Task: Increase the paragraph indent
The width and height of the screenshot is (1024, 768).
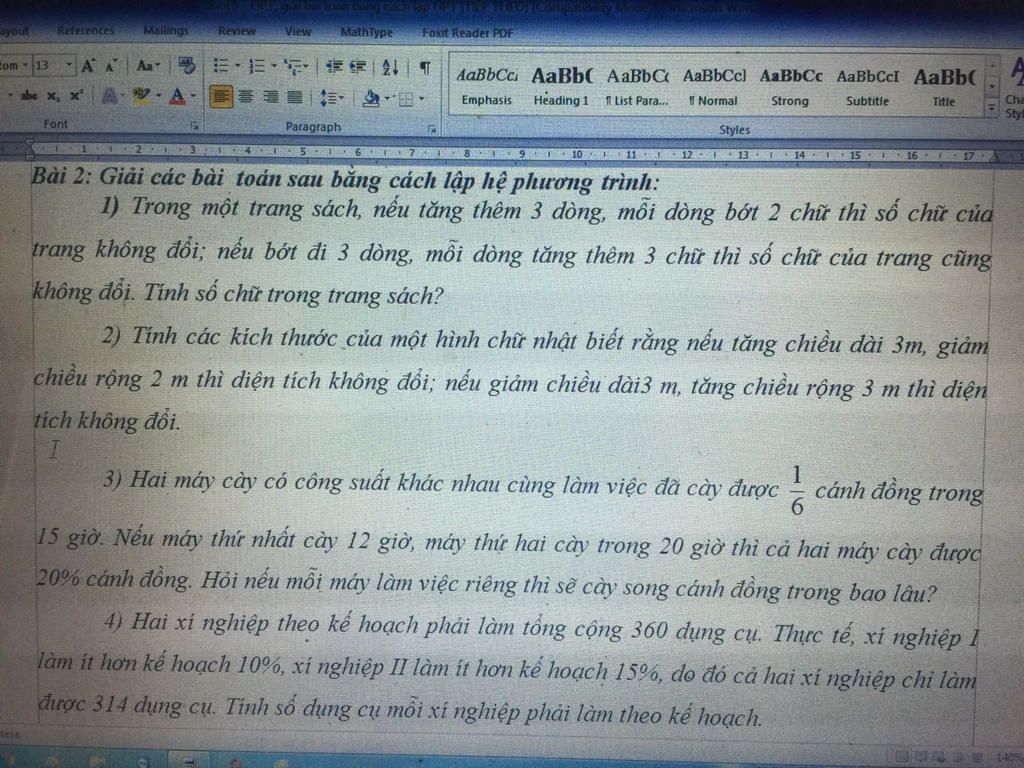Action: (x=358, y=67)
